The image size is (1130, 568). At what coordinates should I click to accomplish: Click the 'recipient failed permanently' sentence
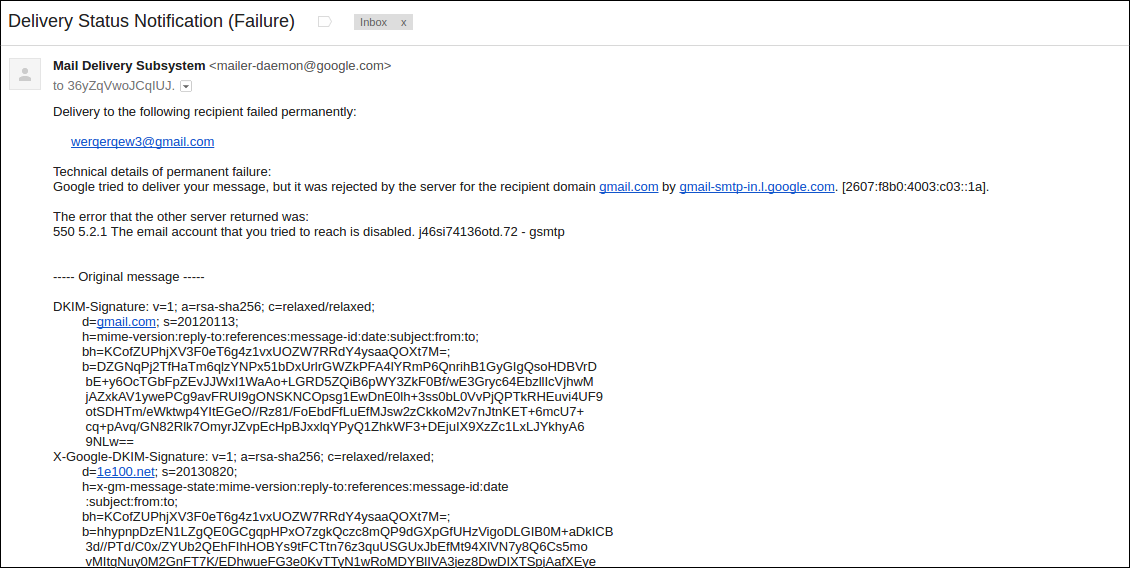(x=205, y=112)
